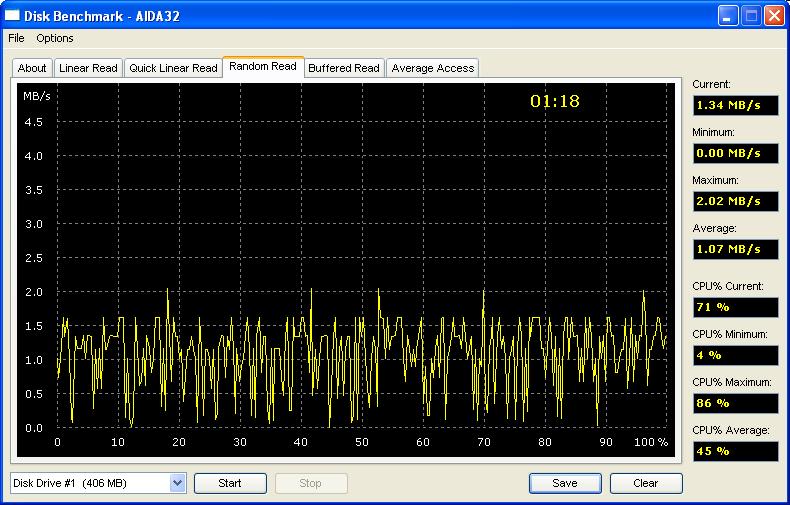Image resolution: width=790 pixels, height=505 pixels.
Task: Click the Minimum 0.00 MB/s value
Action: [x=736, y=153]
